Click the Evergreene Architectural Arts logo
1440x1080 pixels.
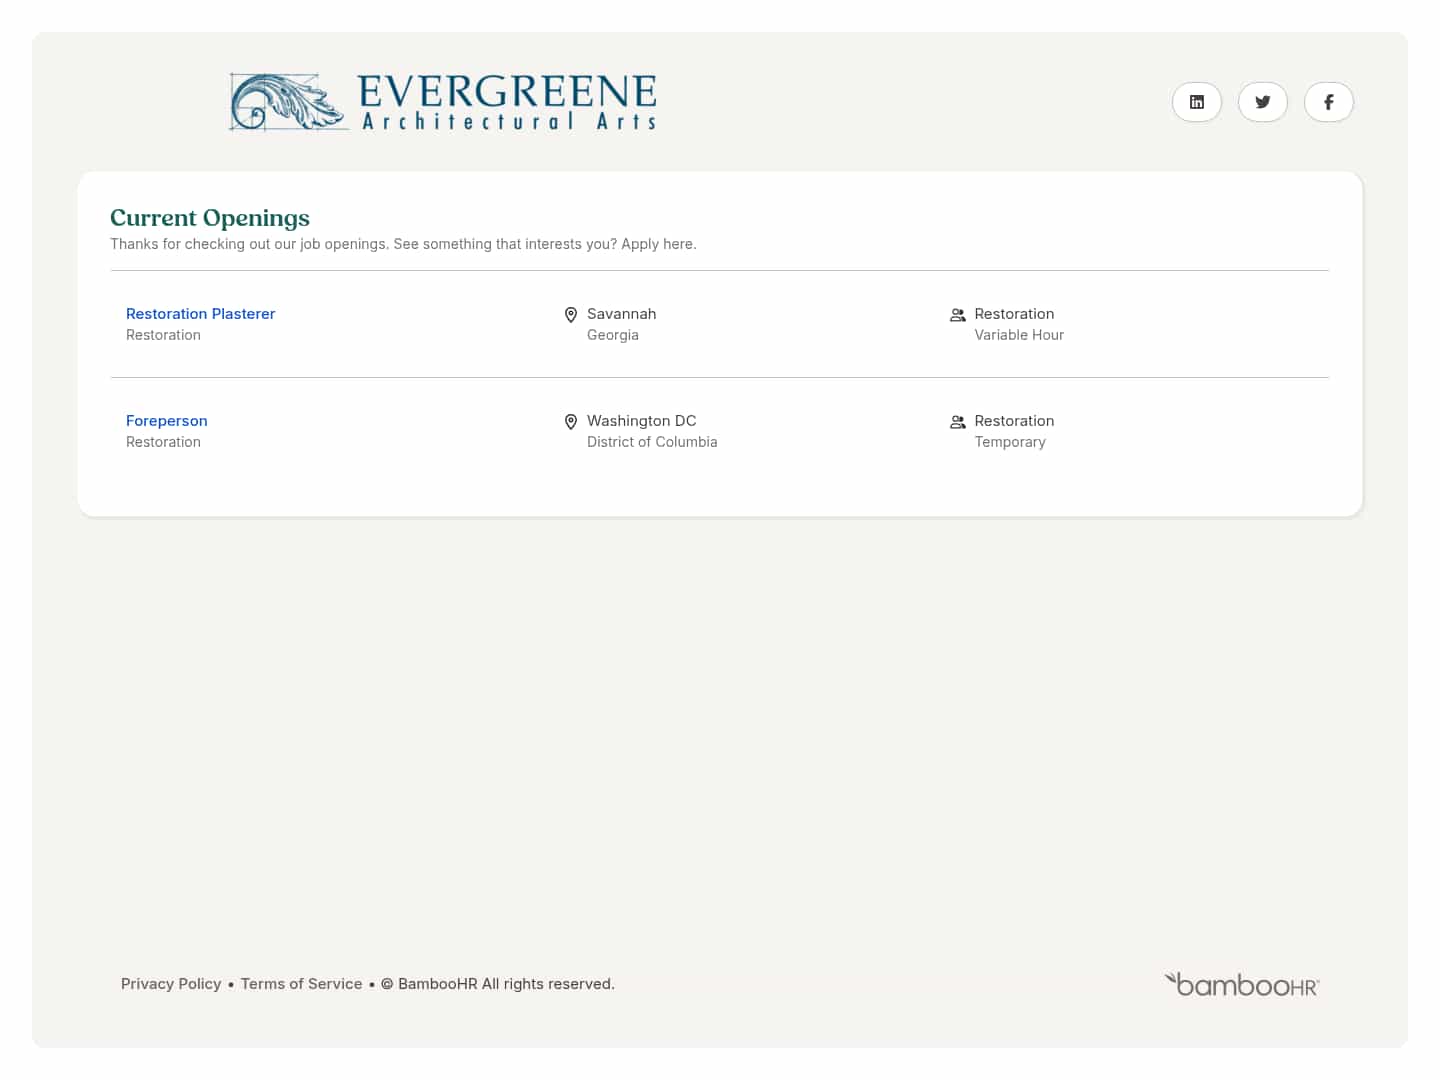point(443,101)
